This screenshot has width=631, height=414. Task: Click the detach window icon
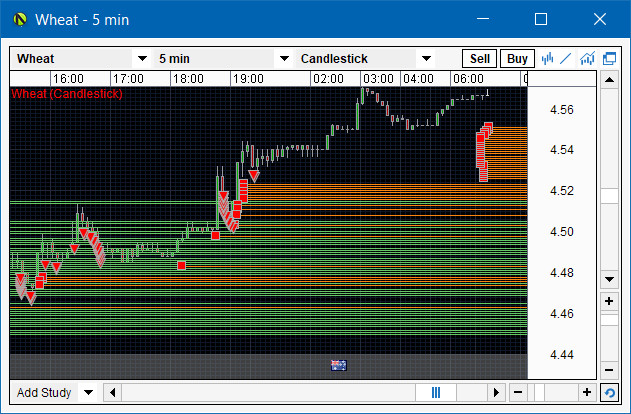(609, 59)
